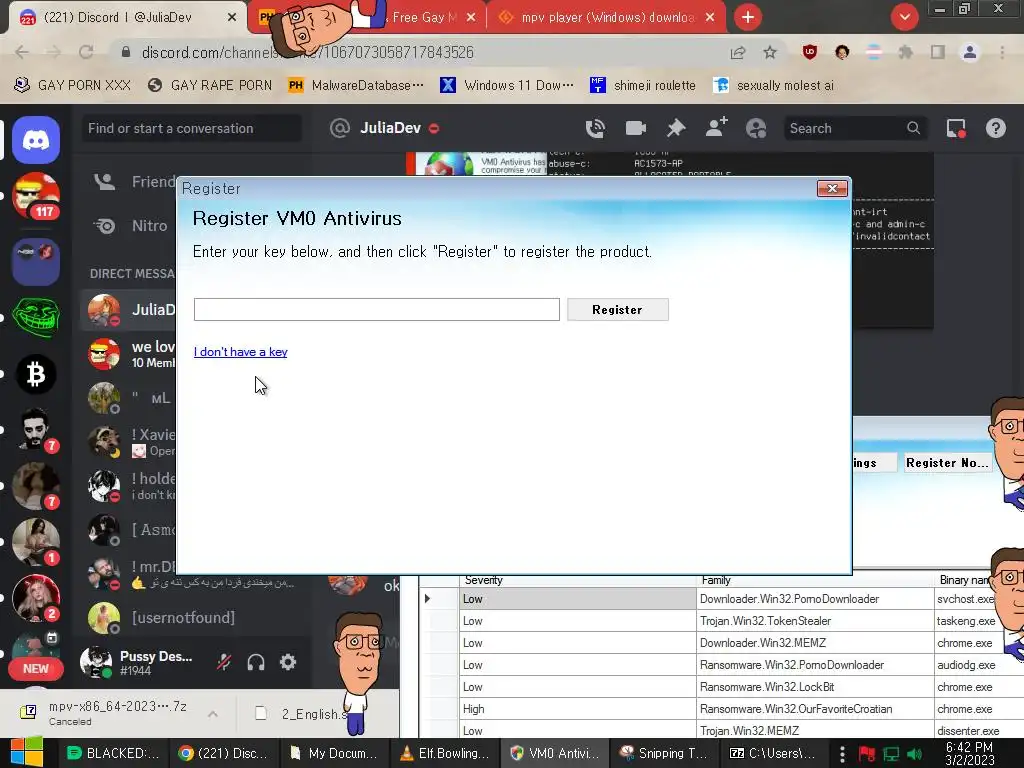This screenshot has width=1024, height=768.
Task: Open the shimeji roulette bookmark
Action: pyautogui.click(x=643, y=86)
